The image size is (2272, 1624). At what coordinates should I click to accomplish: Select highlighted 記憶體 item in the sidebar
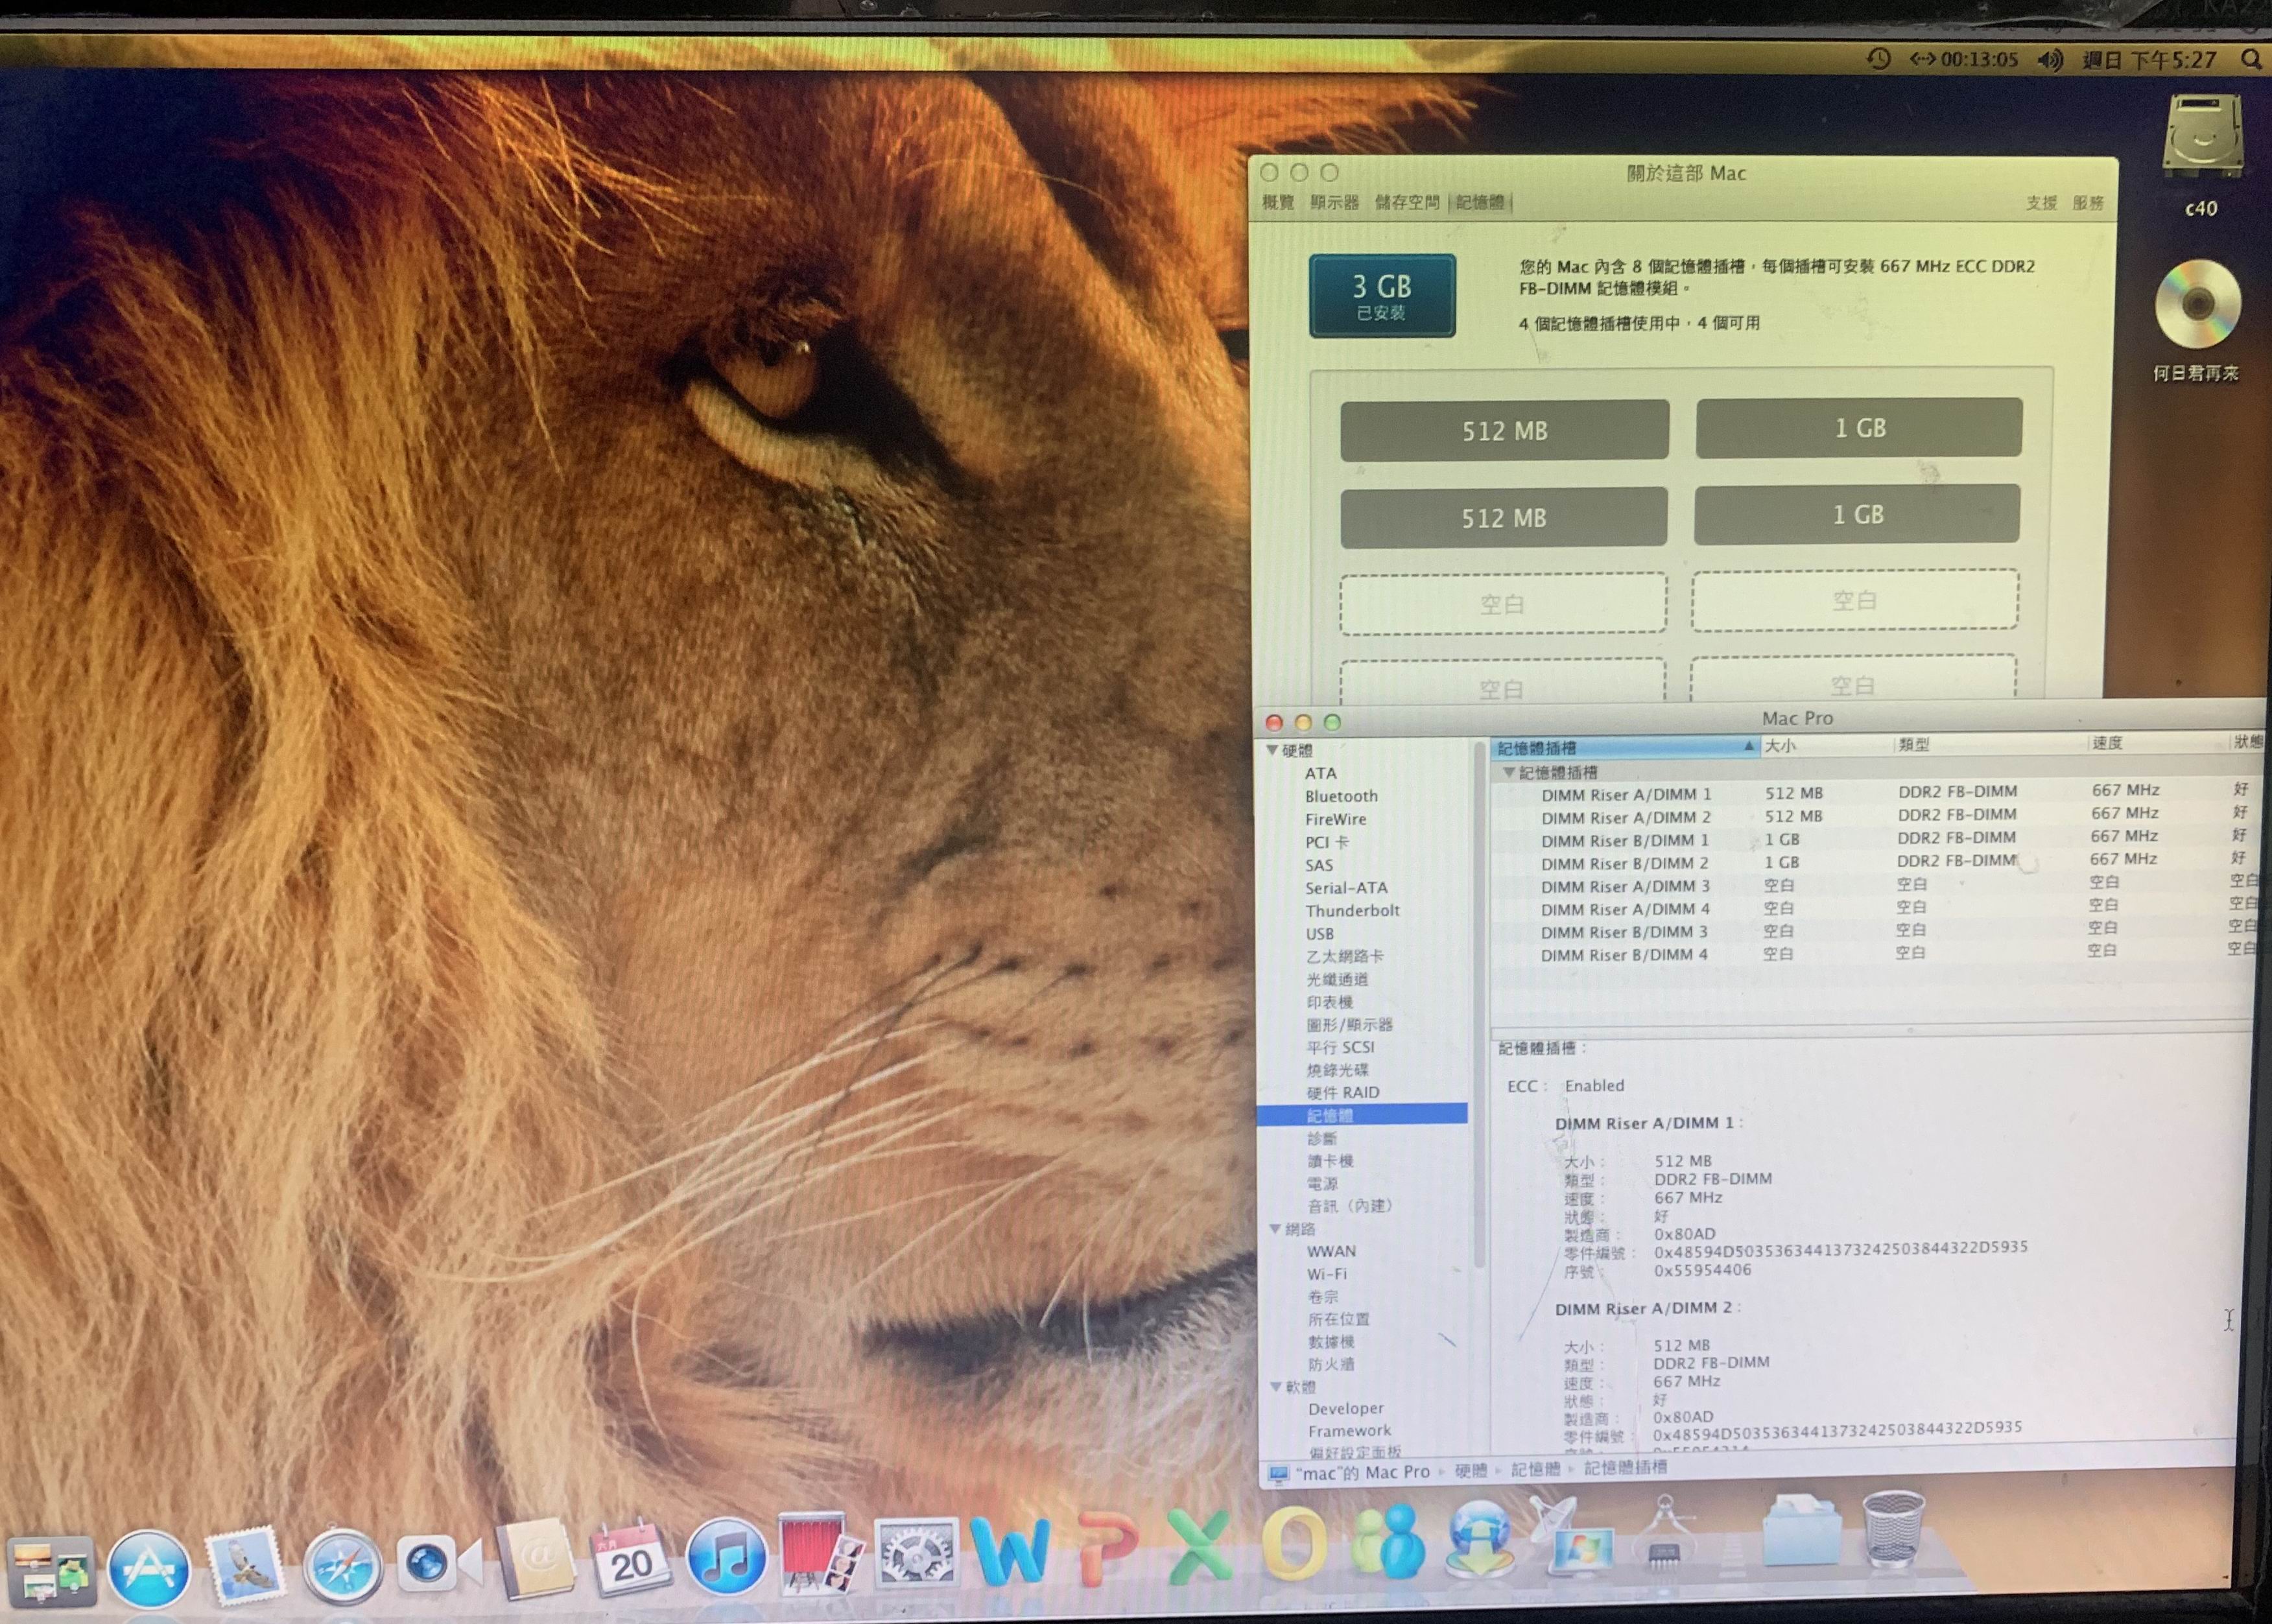point(1362,1115)
